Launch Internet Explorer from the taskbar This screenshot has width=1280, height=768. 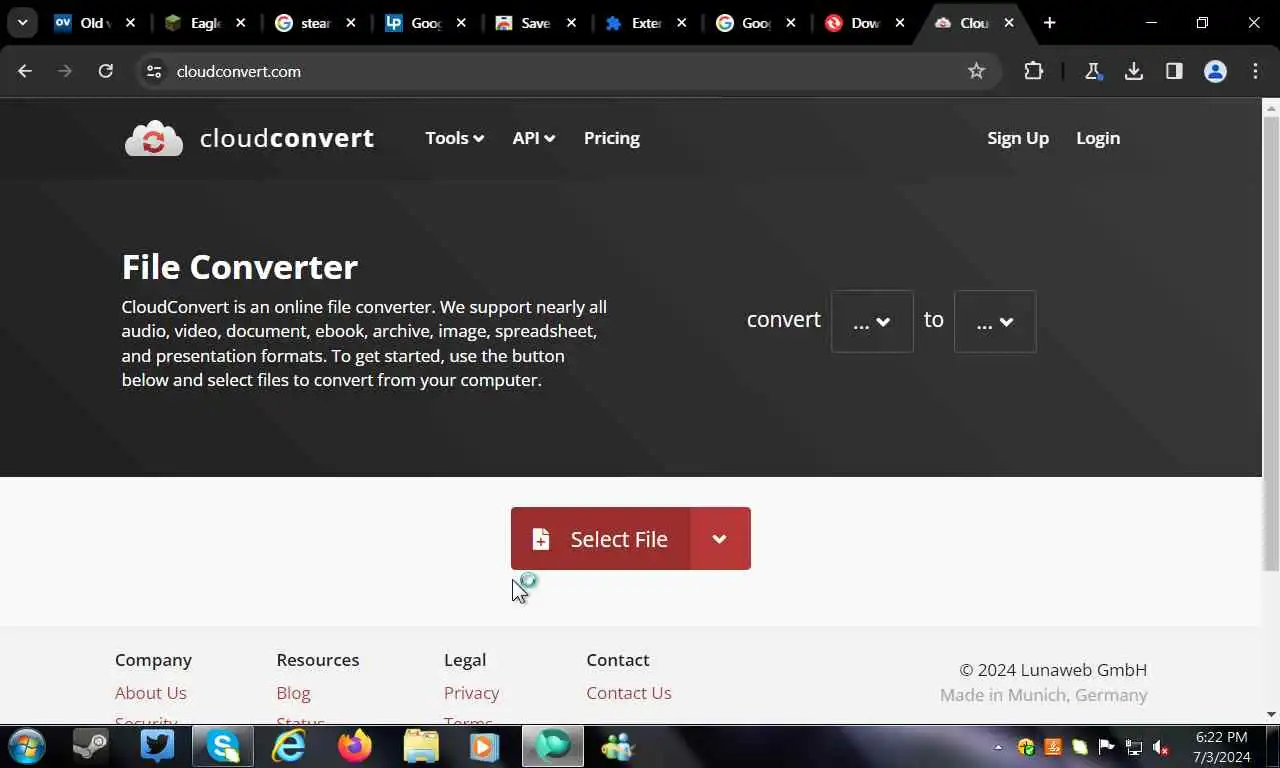click(289, 747)
